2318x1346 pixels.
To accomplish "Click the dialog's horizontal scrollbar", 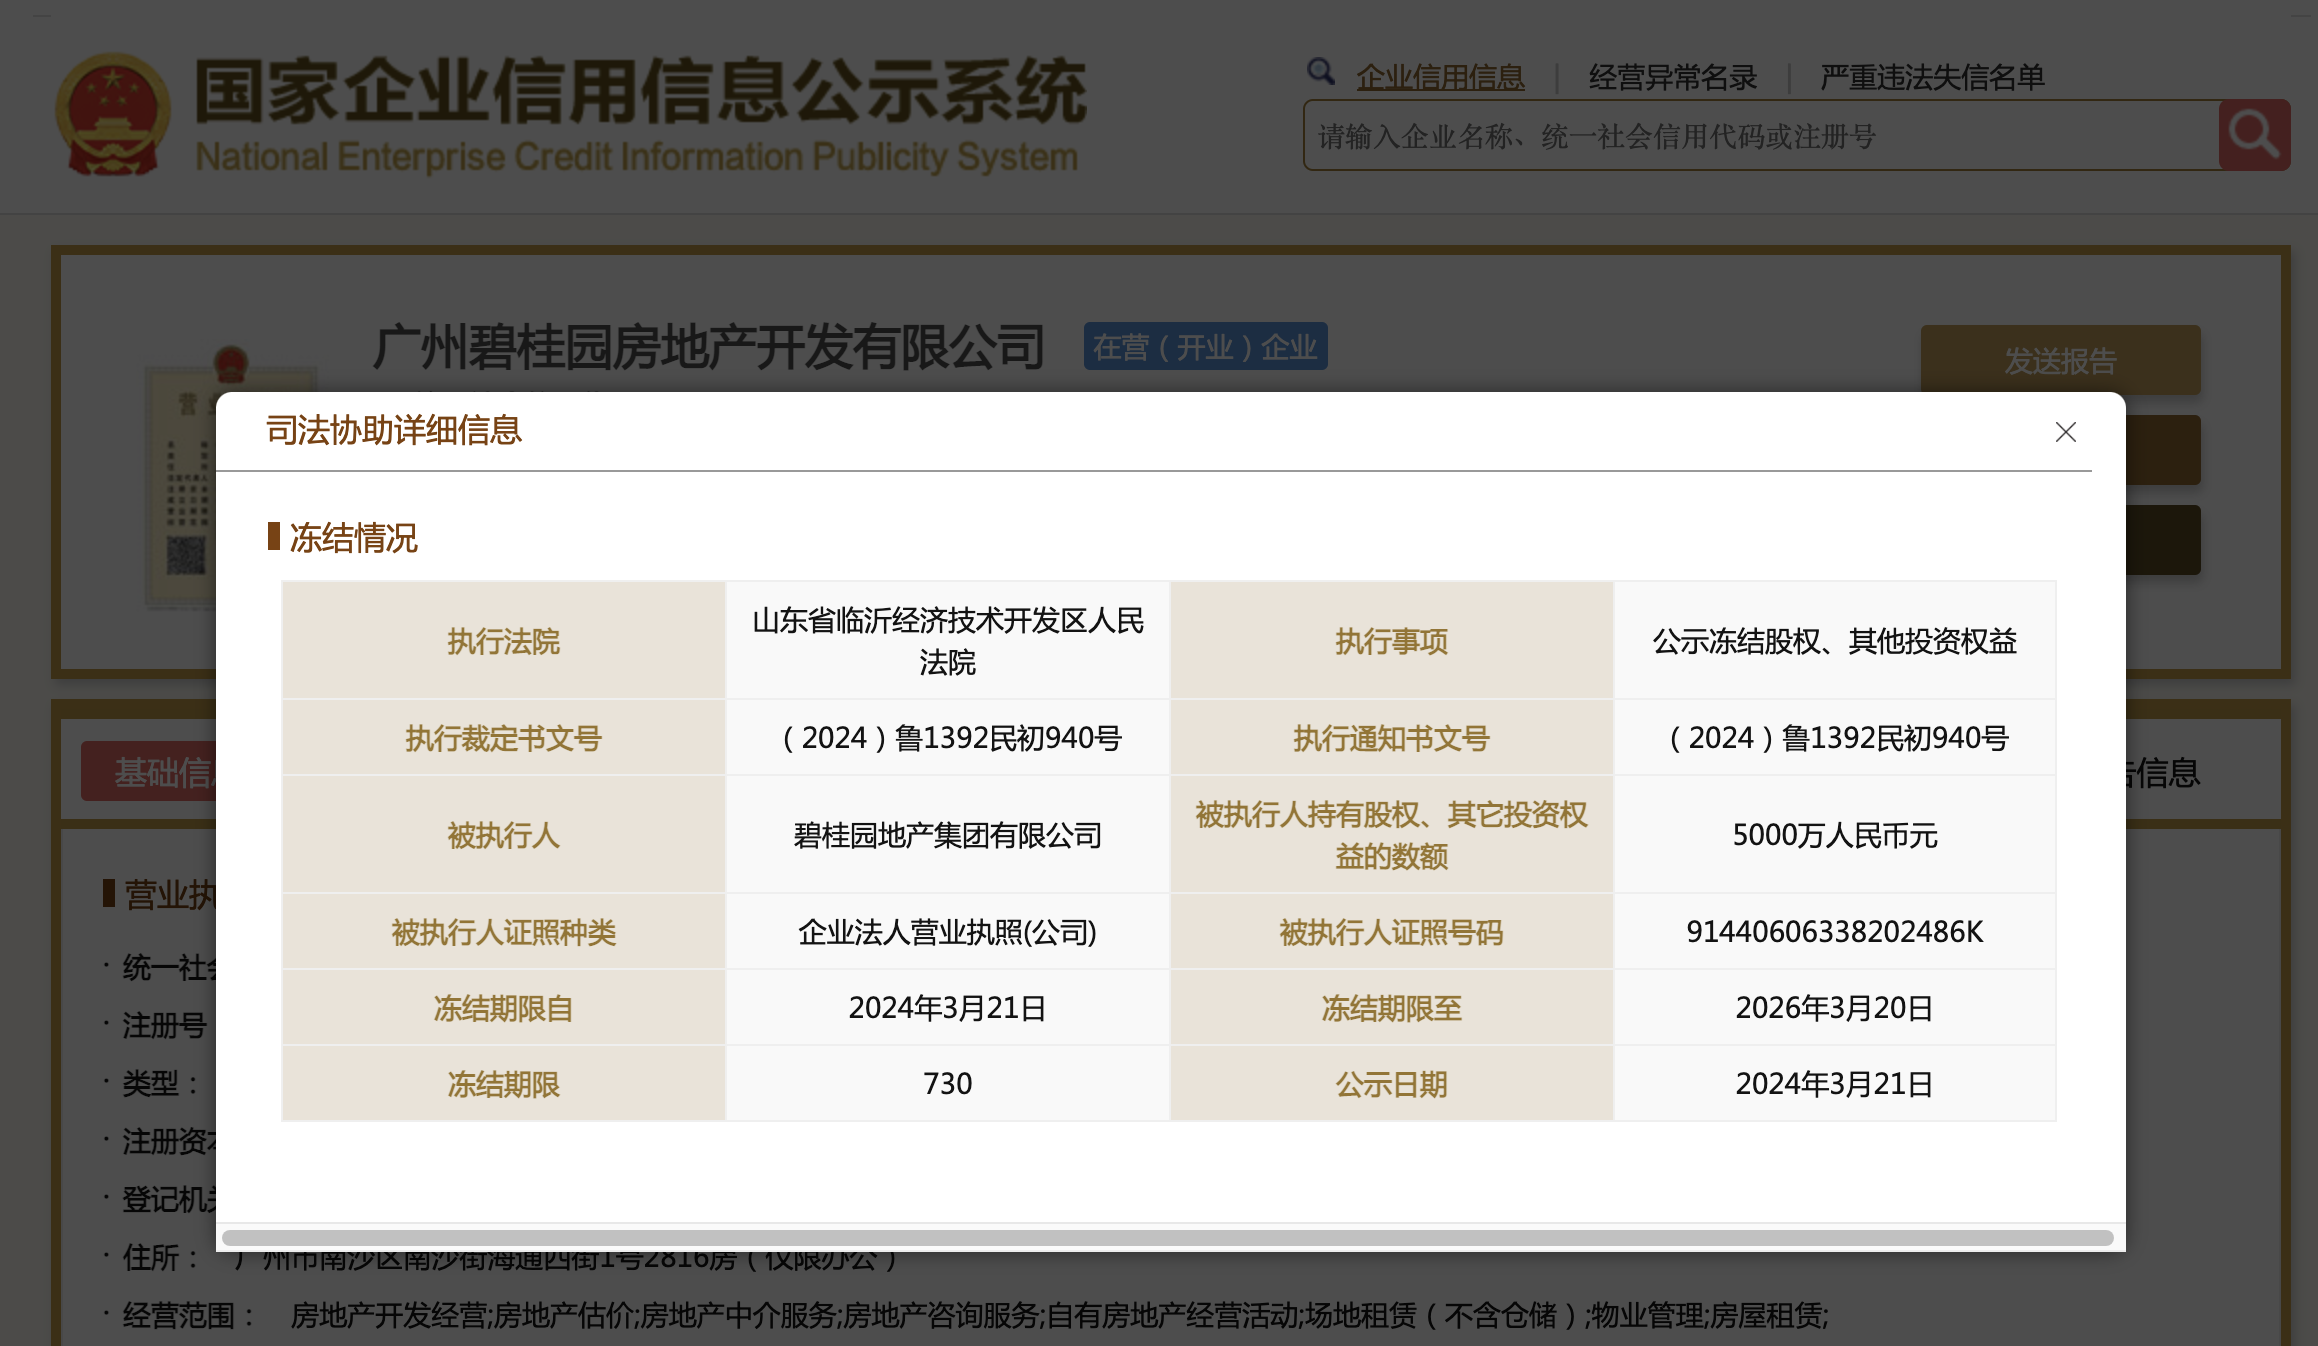I will pyautogui.click(x=1167, y=1238).
